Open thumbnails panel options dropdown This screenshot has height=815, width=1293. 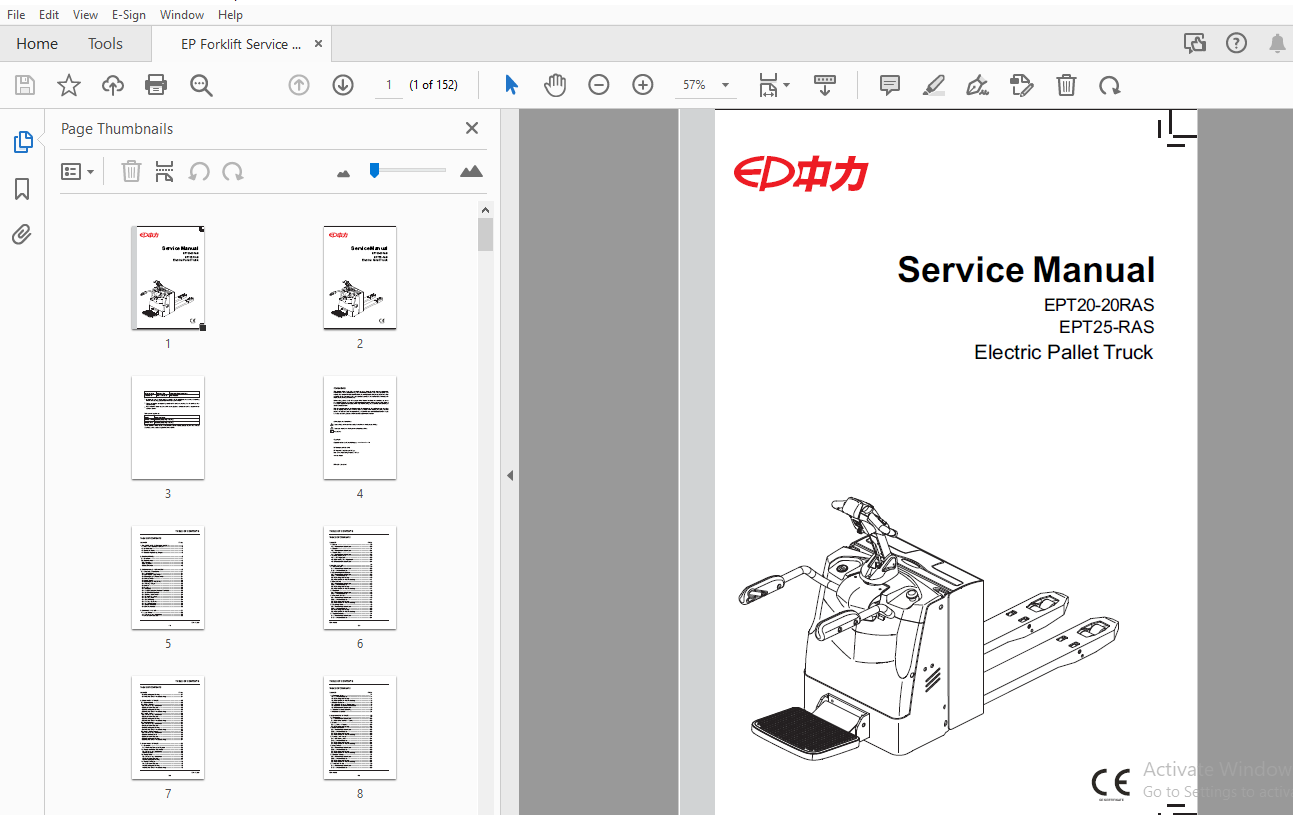coord(78,172)
